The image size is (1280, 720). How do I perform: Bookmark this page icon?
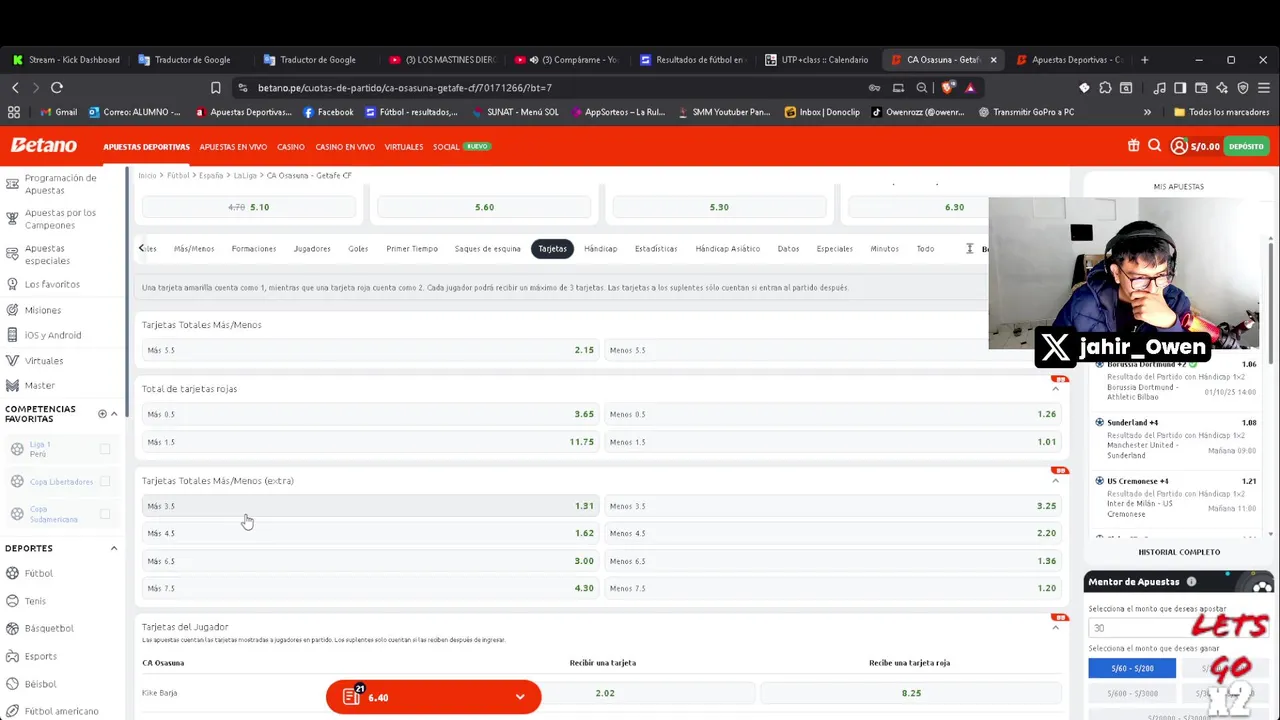coord(216,88)
